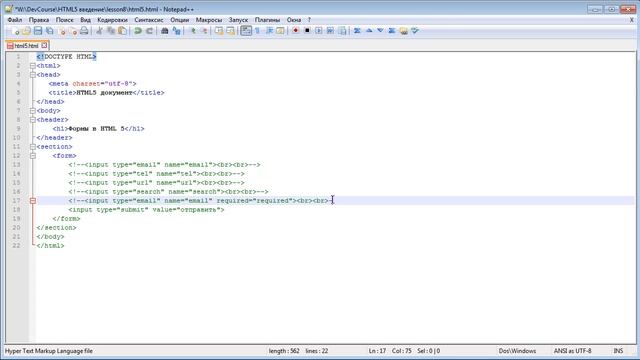Click the Save recorded macro icon
This screenshot has width=640, height=360.
[342, 31]
